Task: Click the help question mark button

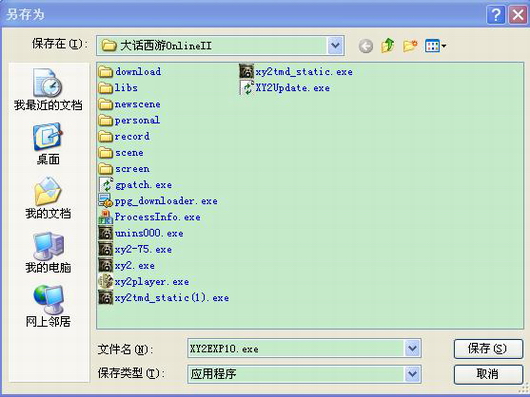Action: point(496,15)
